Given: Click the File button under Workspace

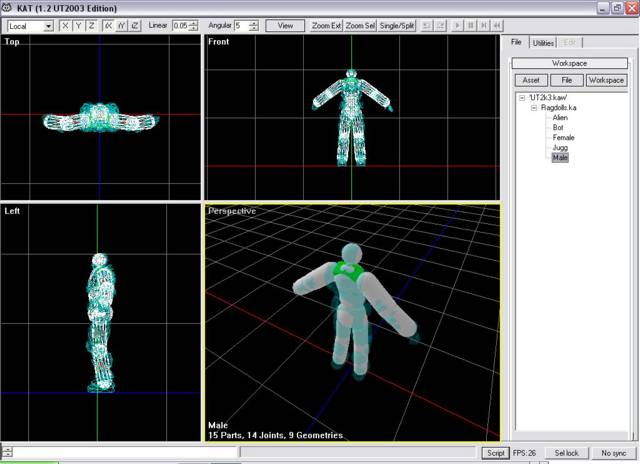Looking at the screenshot, I should [x=567, y=80].
